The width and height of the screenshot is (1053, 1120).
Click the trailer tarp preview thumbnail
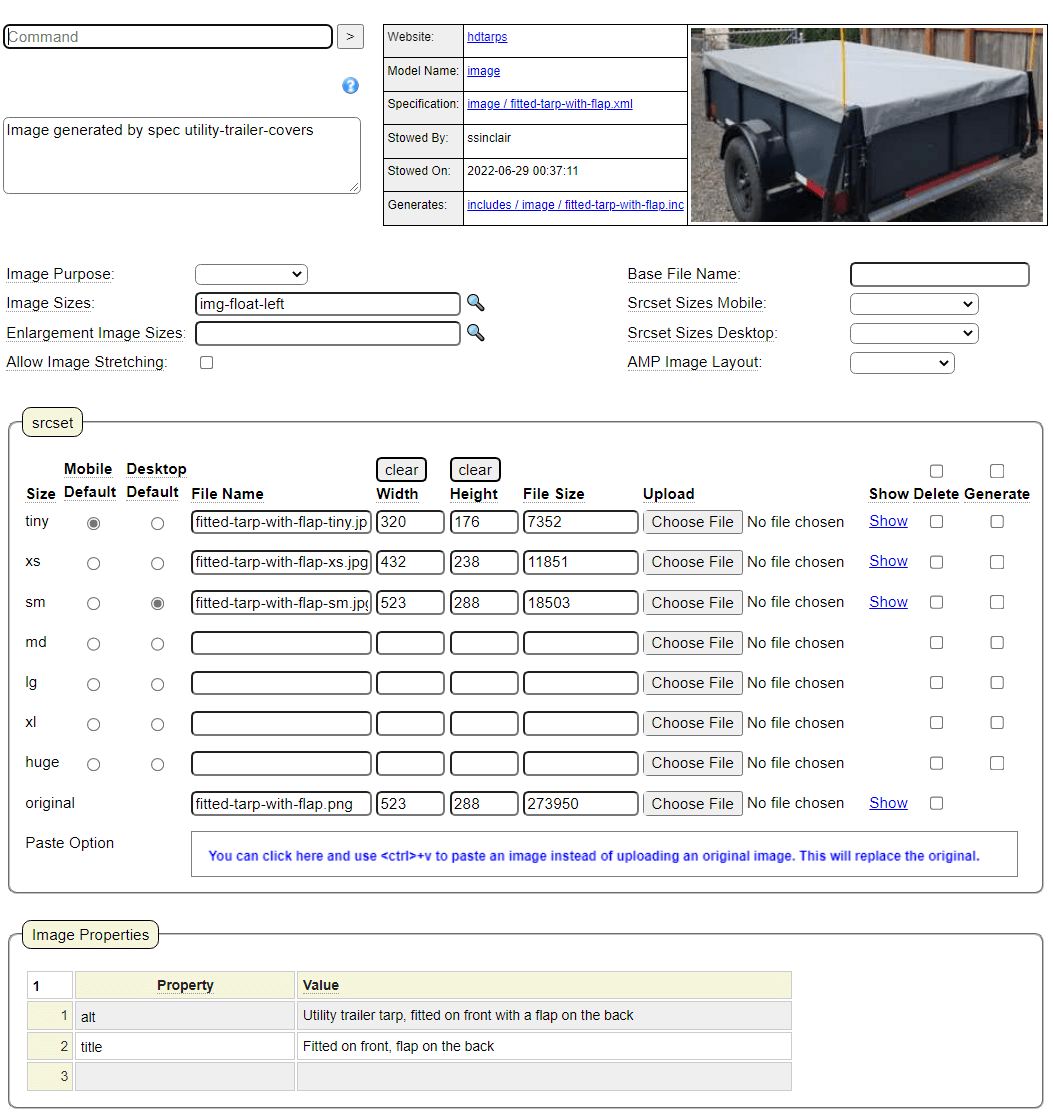[867, 125]
